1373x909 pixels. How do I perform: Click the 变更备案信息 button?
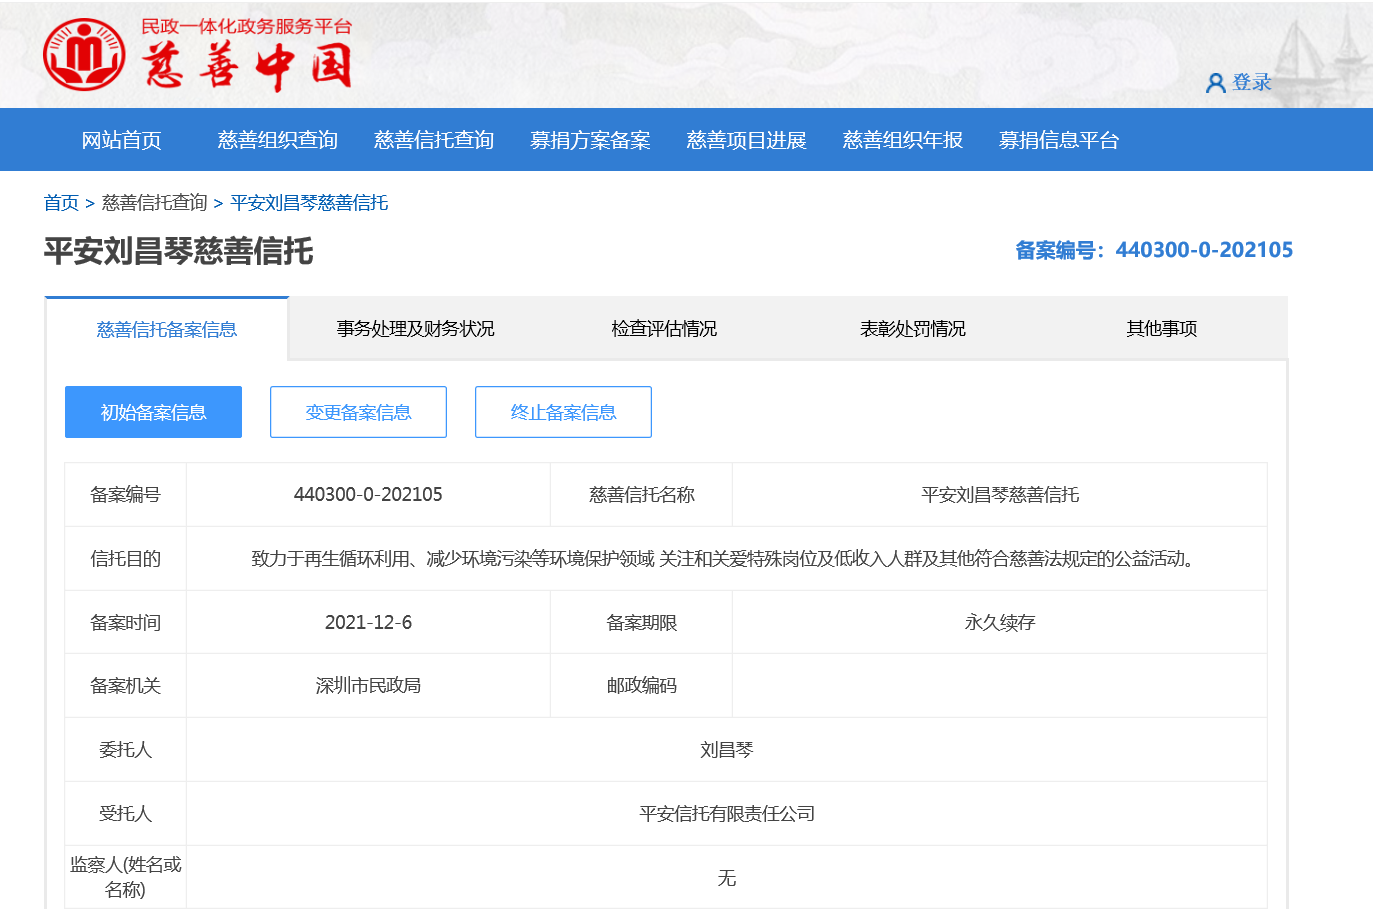[x=358, y=412]
